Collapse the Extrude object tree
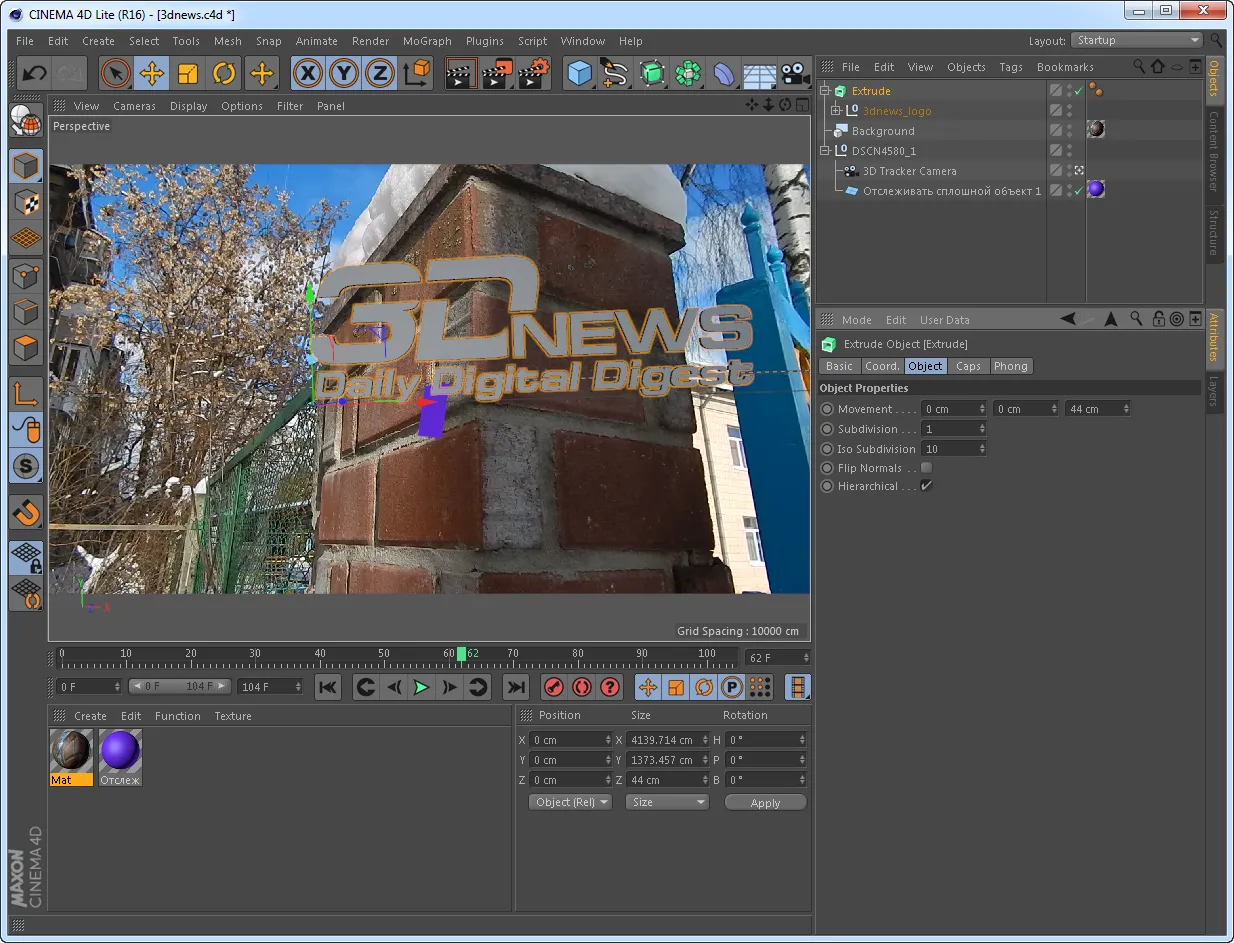The height and width of the screenshot is (943, 1234). pyautogui.click(x=825, y=91)
